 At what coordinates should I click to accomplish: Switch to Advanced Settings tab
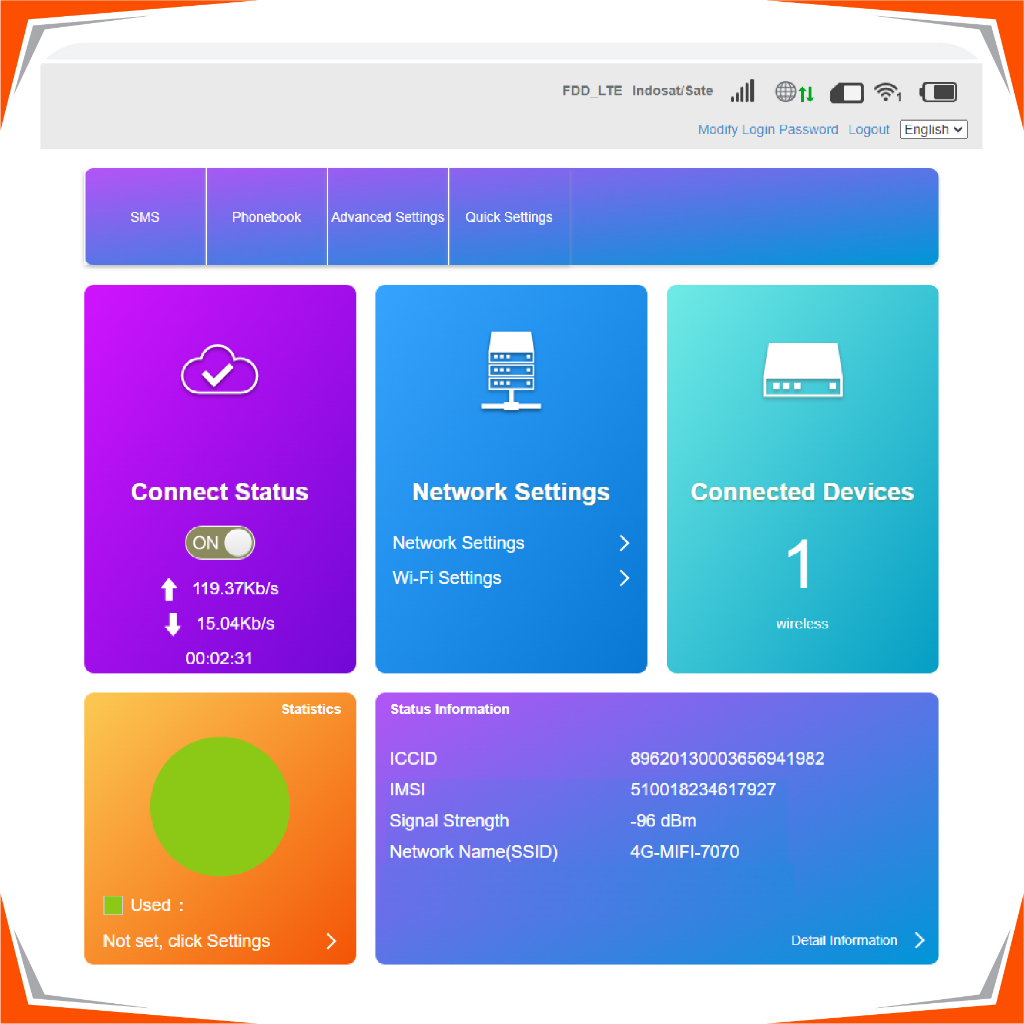tap(388, 217)
